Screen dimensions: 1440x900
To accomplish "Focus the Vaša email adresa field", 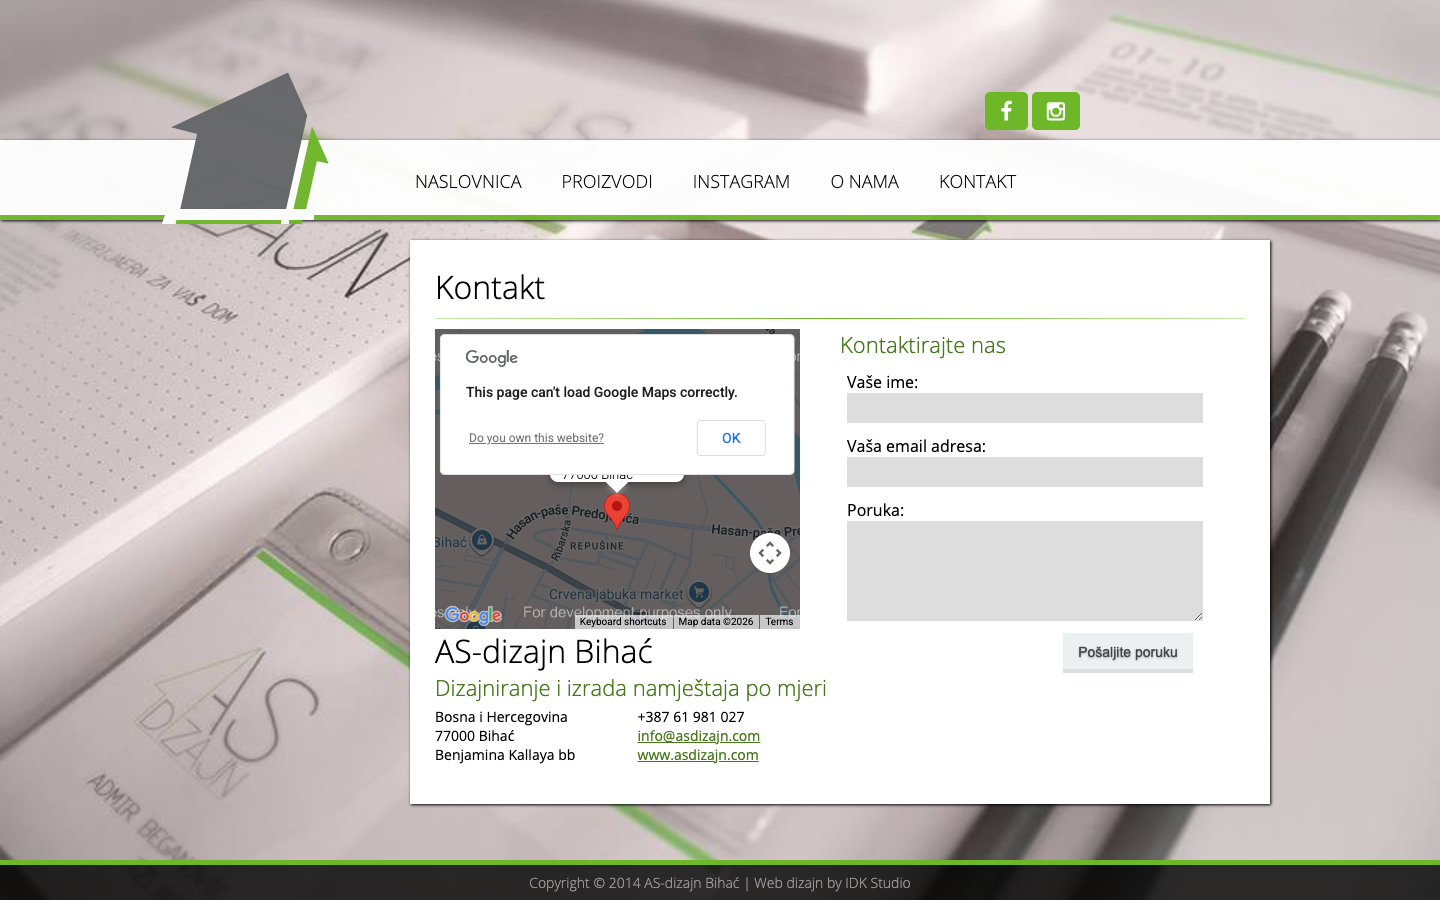I will [x=1025, y=472].
